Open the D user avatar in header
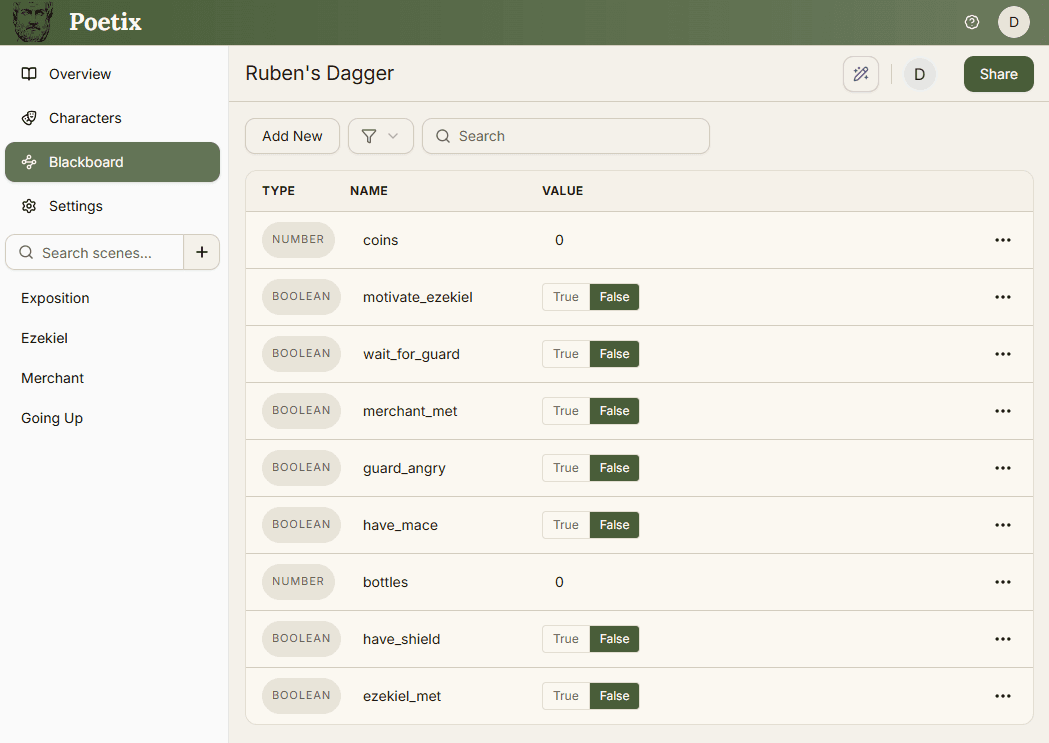This screenshot has height=743, width=1049. tap(1014, 22)
